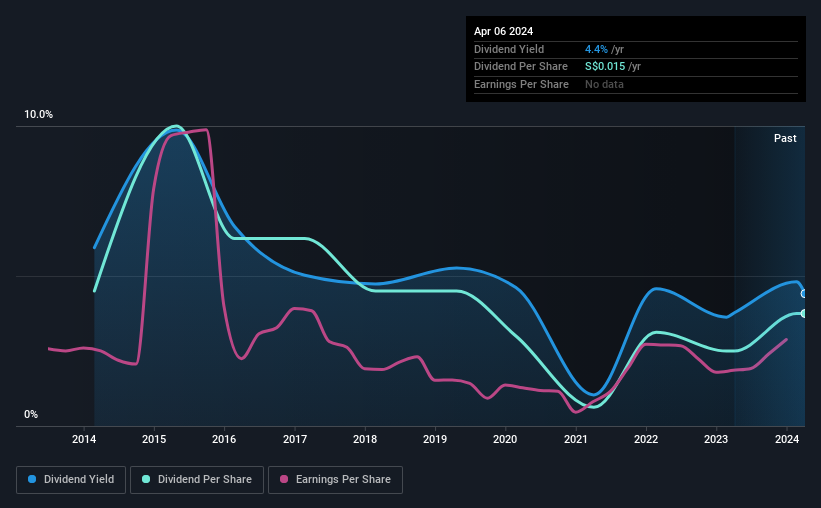The image size is (821, 508).
Task: Click the 2016 x-axis label
Action: [x=224, y=439]
